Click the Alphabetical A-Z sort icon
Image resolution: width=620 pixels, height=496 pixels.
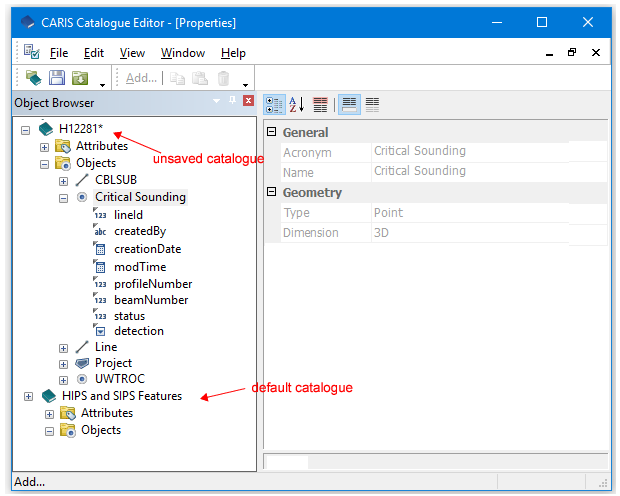pyautogui.click(x=297, y=104)
